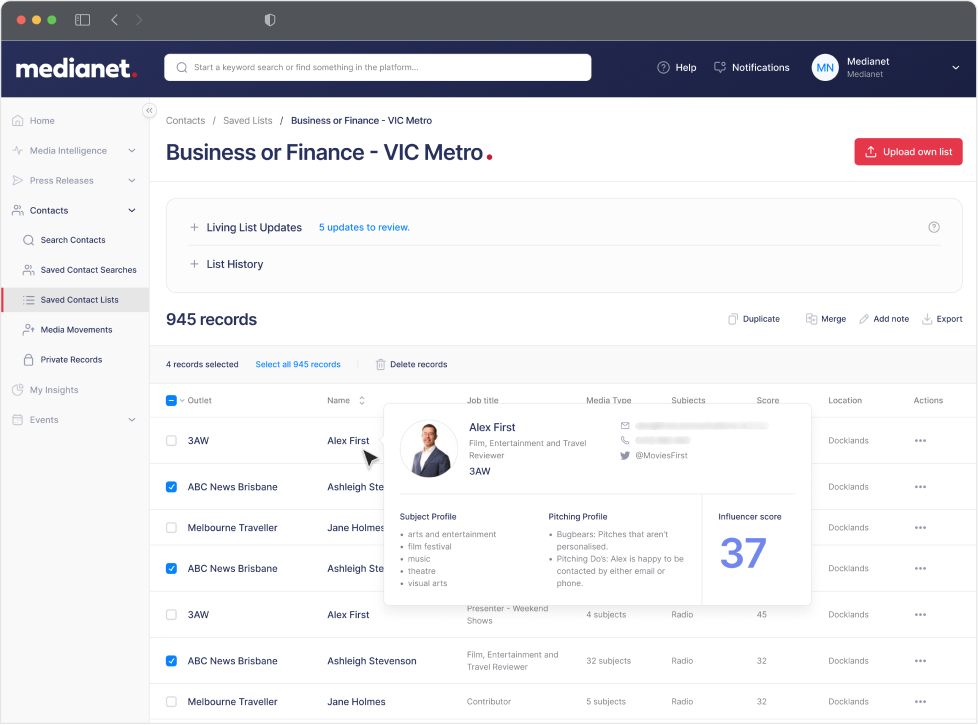Click the Export download icon

[x=925, y=318]
